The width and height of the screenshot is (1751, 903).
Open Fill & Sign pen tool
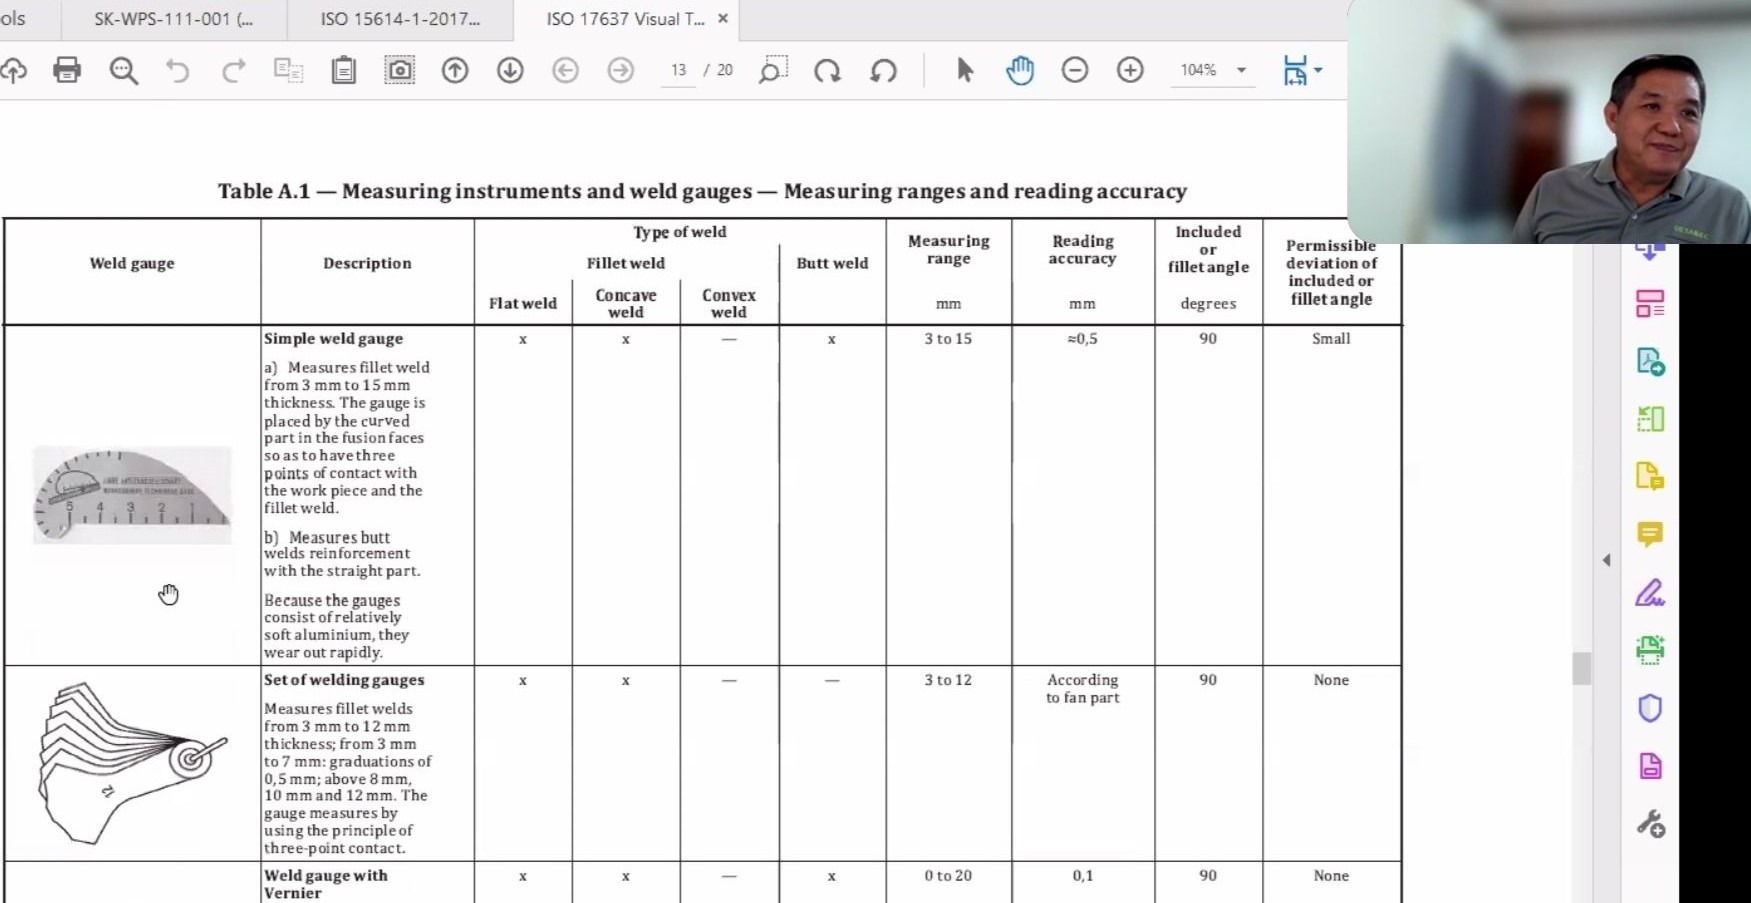tap(1649, 593)
